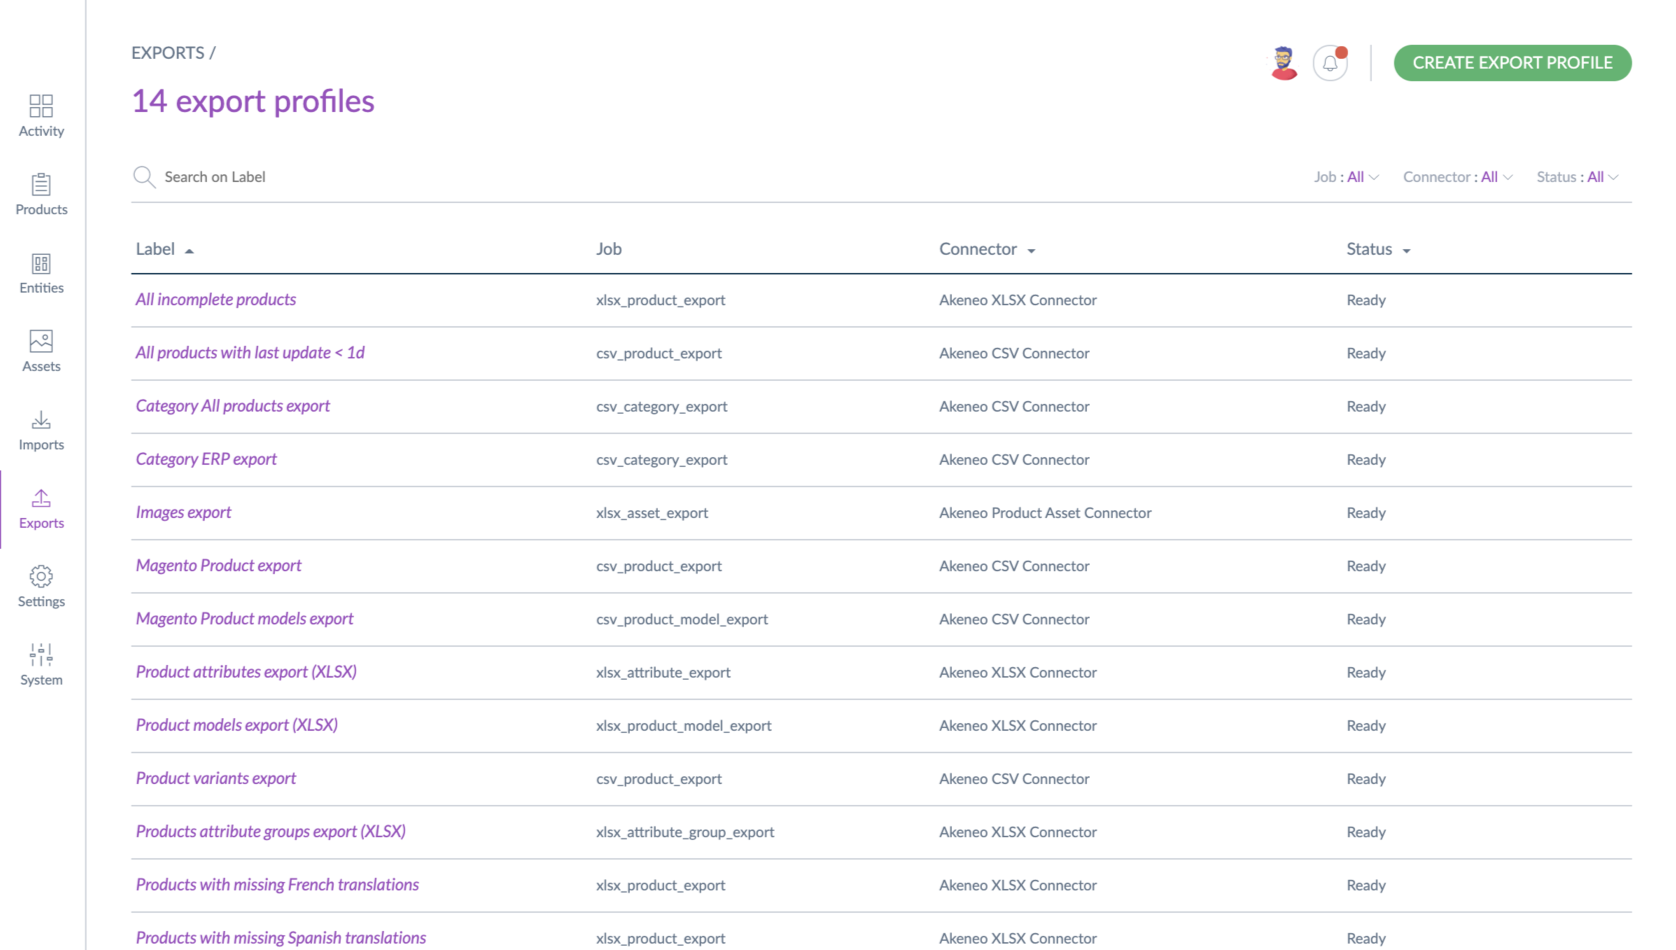Screen dimensions: 1676x950
Task: Click the notifications bell icon
Action: [1330, 63]
